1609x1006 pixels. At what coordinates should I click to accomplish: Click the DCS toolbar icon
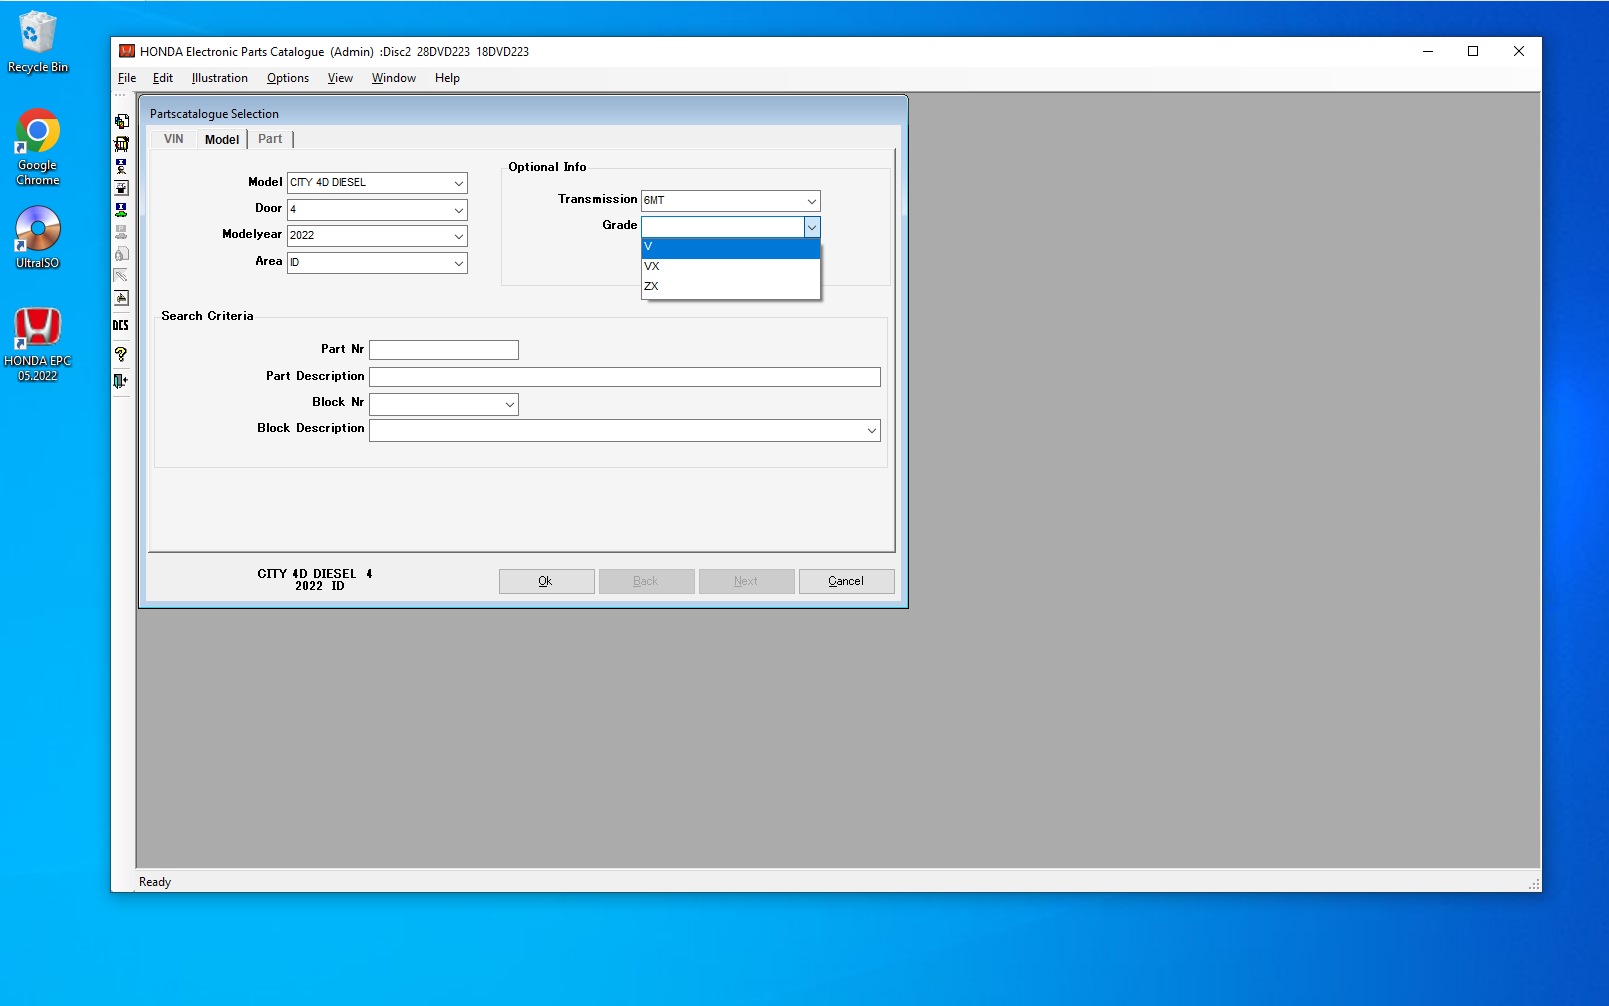[x=121, y=325]
